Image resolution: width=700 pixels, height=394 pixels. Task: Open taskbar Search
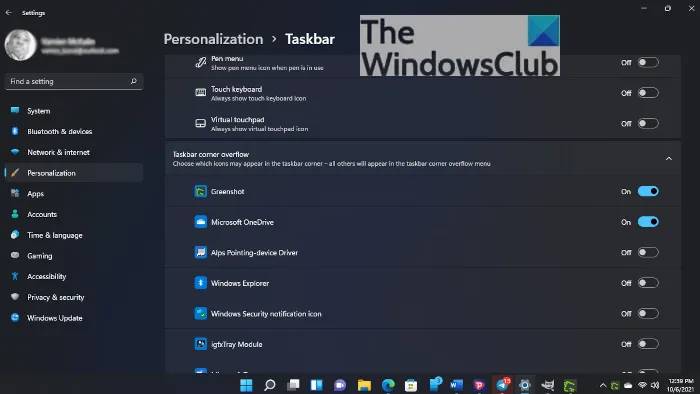point(270,385)
